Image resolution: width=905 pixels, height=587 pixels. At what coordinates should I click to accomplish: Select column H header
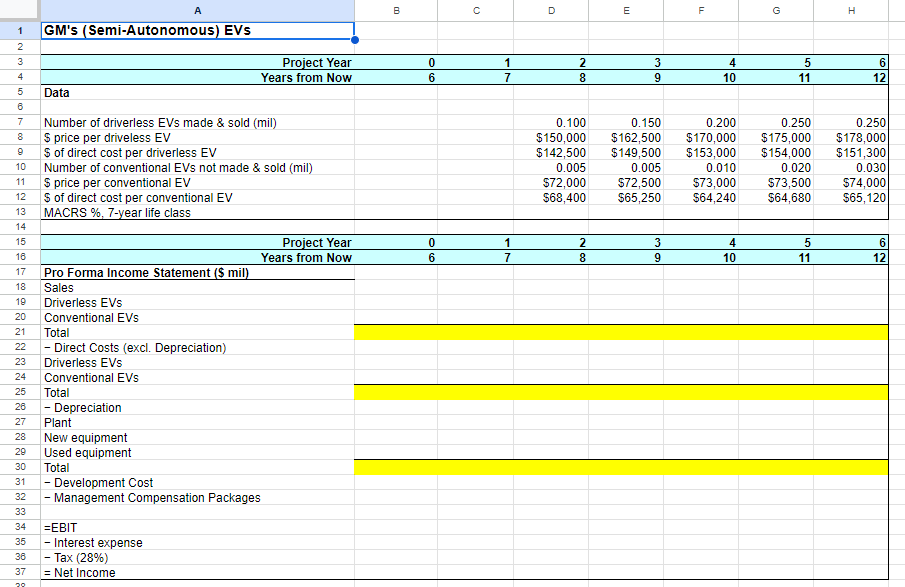851,10
